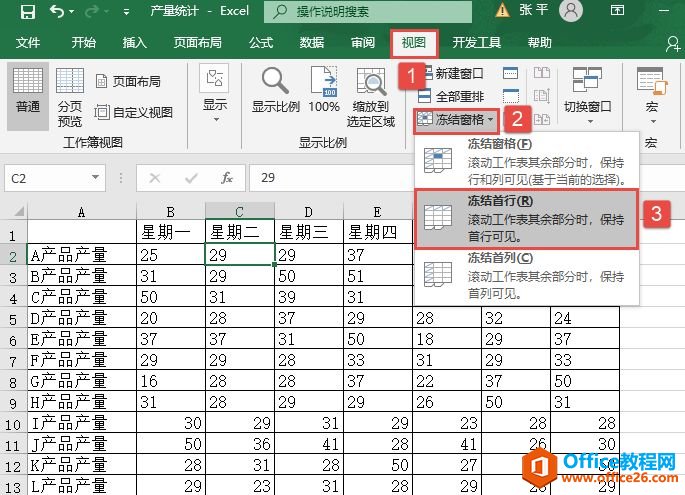Switch to the 审阅 tab
Image resolution: width=685 pixels, height=495 pixels.
[363, 43]
